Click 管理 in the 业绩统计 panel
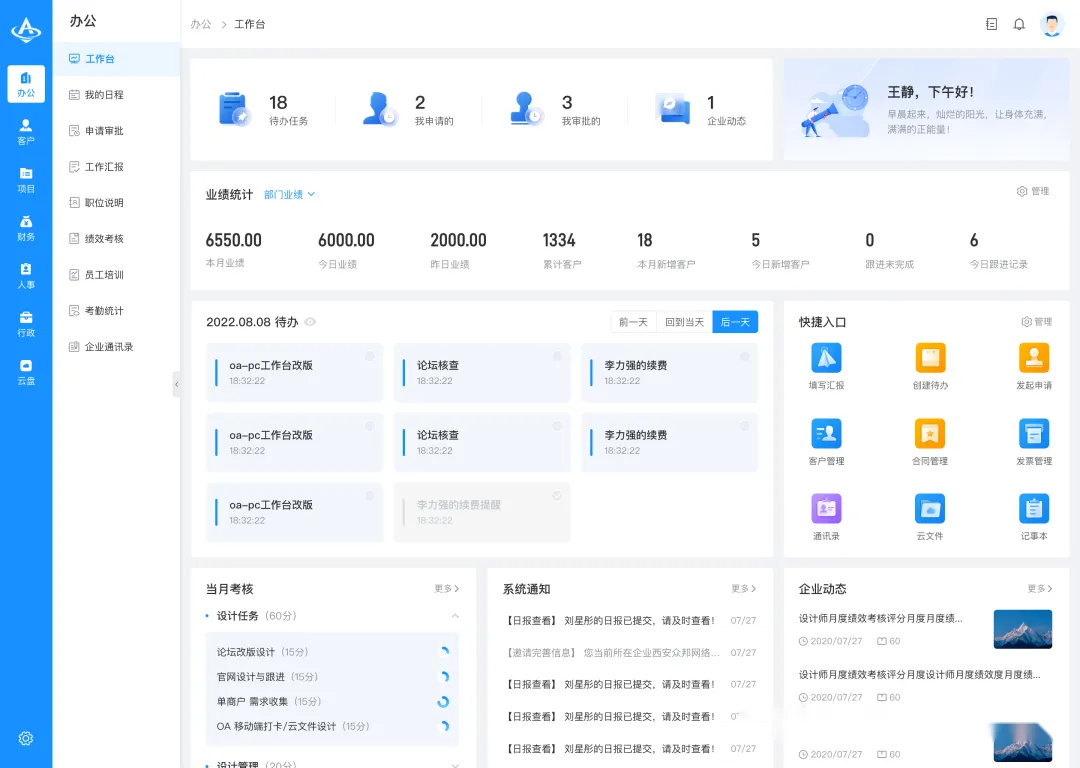The image size is (1080, 768). point(1033,191)
